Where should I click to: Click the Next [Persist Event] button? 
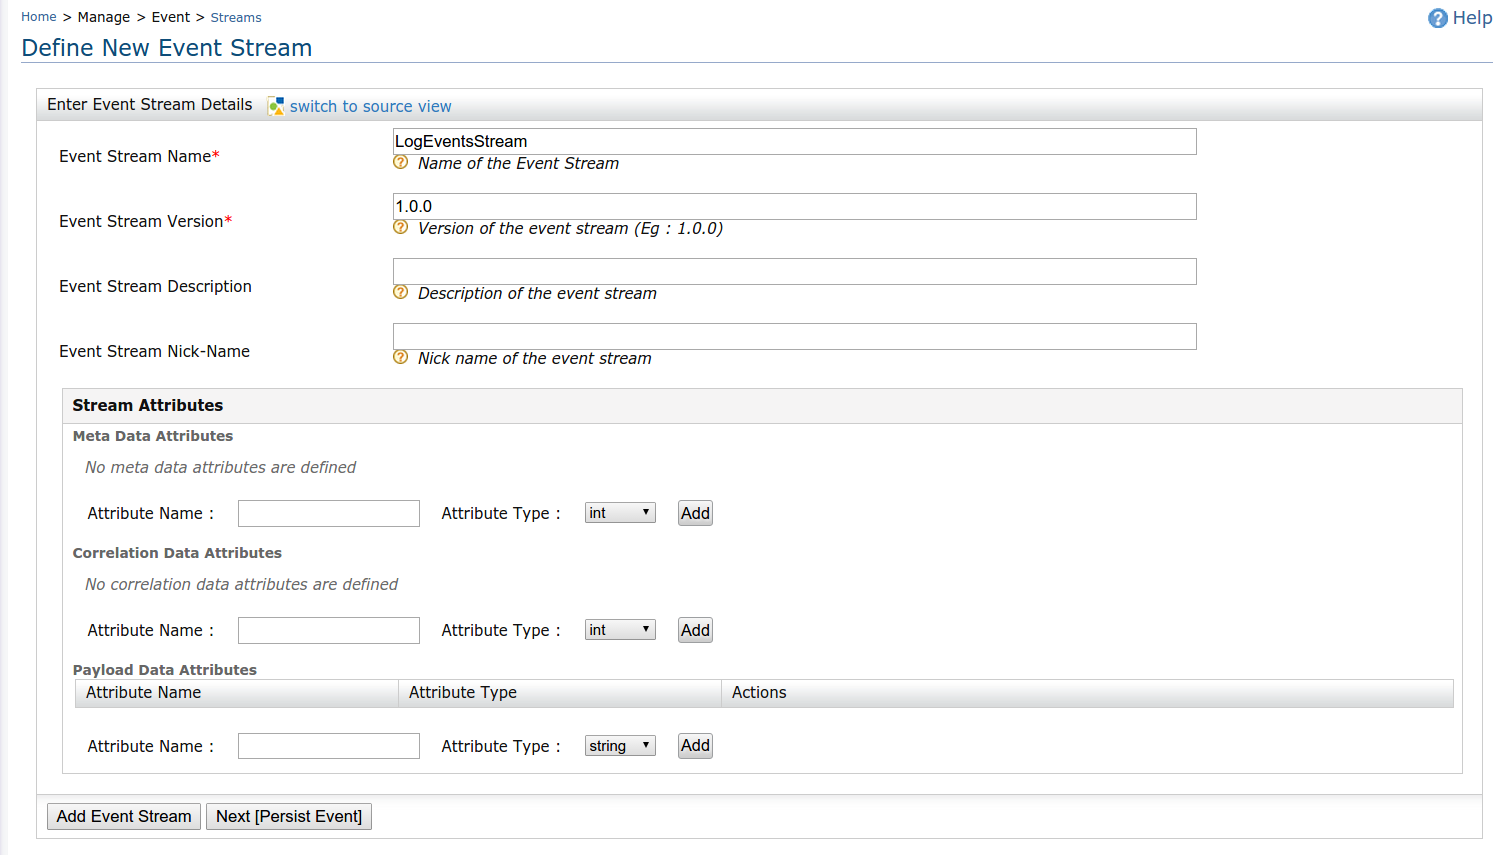pos(288,816)
